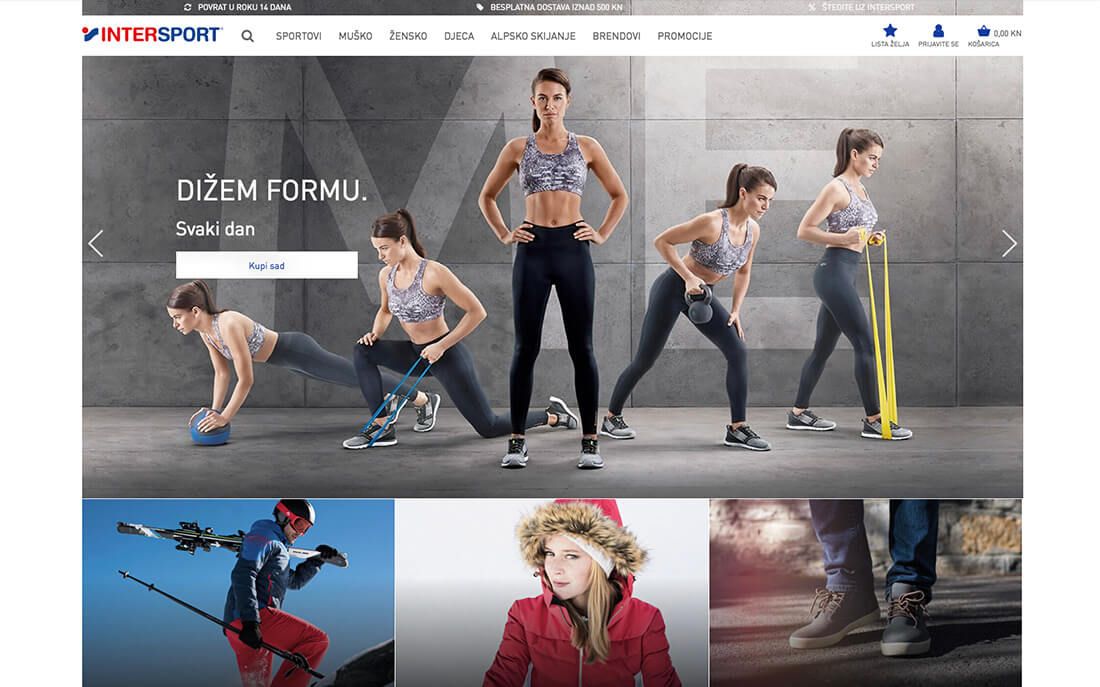Select Promocije in the navigation bar
1100x687 pixels.
[x=684, y=36]
